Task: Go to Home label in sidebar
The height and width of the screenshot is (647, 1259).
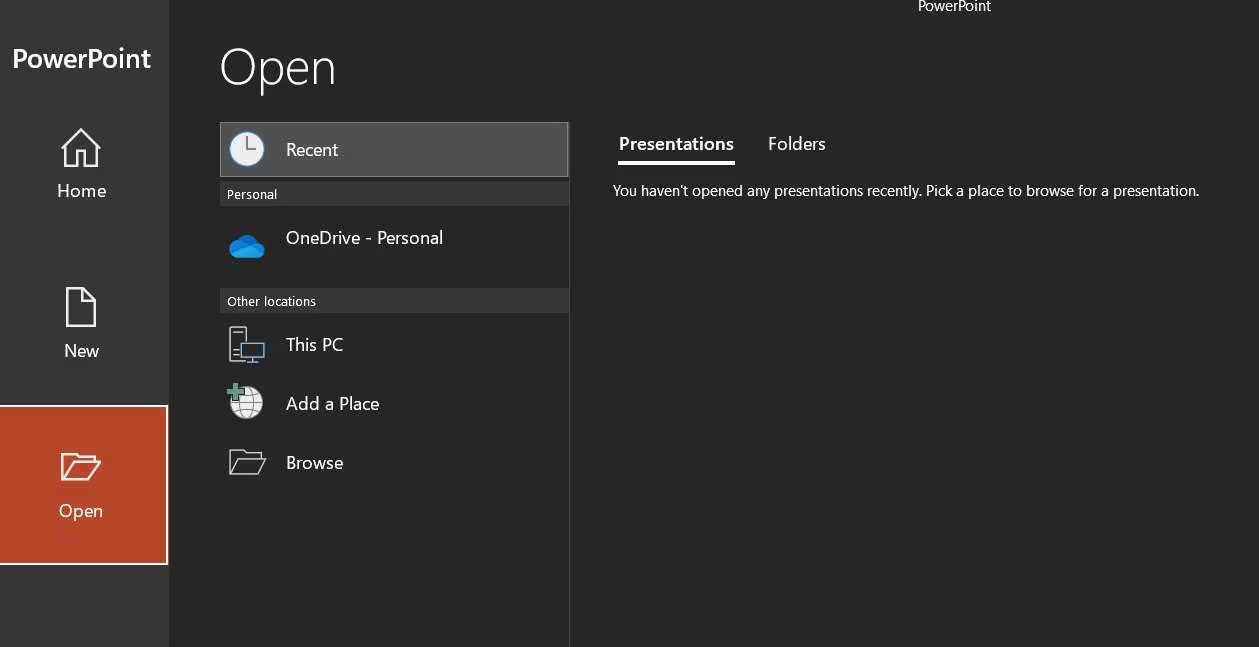Action: (81, 191)
